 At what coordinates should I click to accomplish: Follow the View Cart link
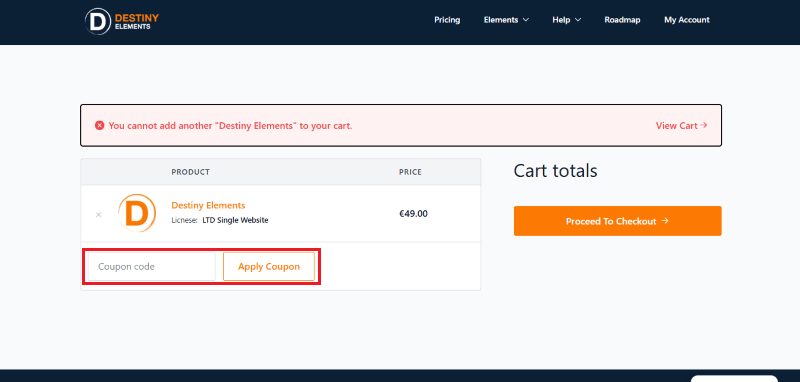681,125
